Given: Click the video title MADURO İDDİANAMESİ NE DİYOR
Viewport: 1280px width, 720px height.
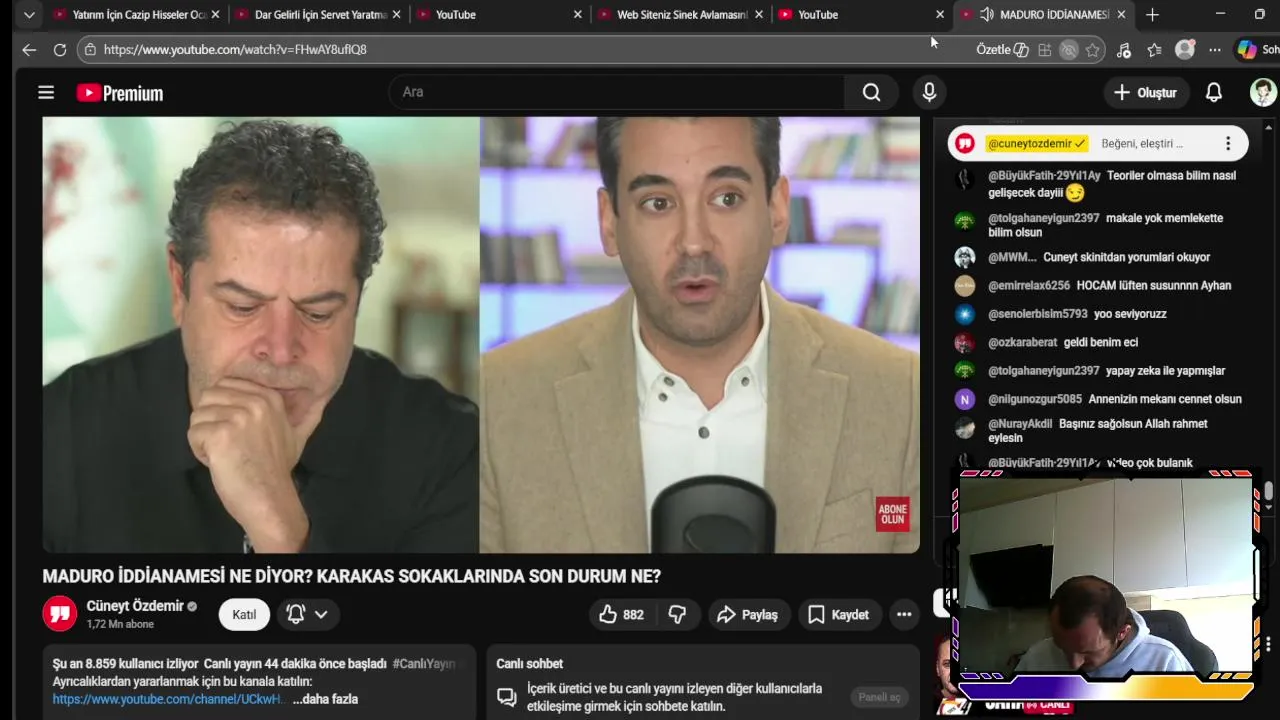Looking at the screenshot, I should coord(351,577).
